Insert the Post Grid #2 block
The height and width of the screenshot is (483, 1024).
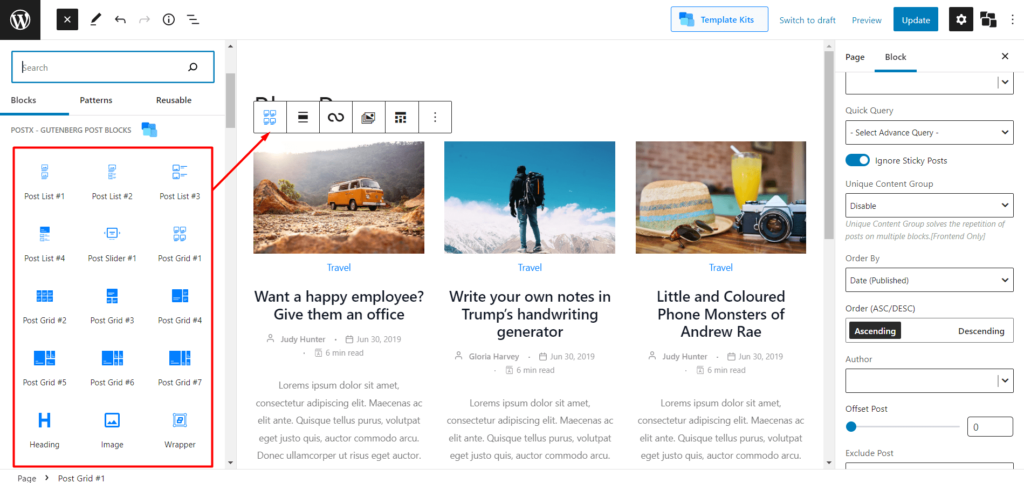(44, 305)
